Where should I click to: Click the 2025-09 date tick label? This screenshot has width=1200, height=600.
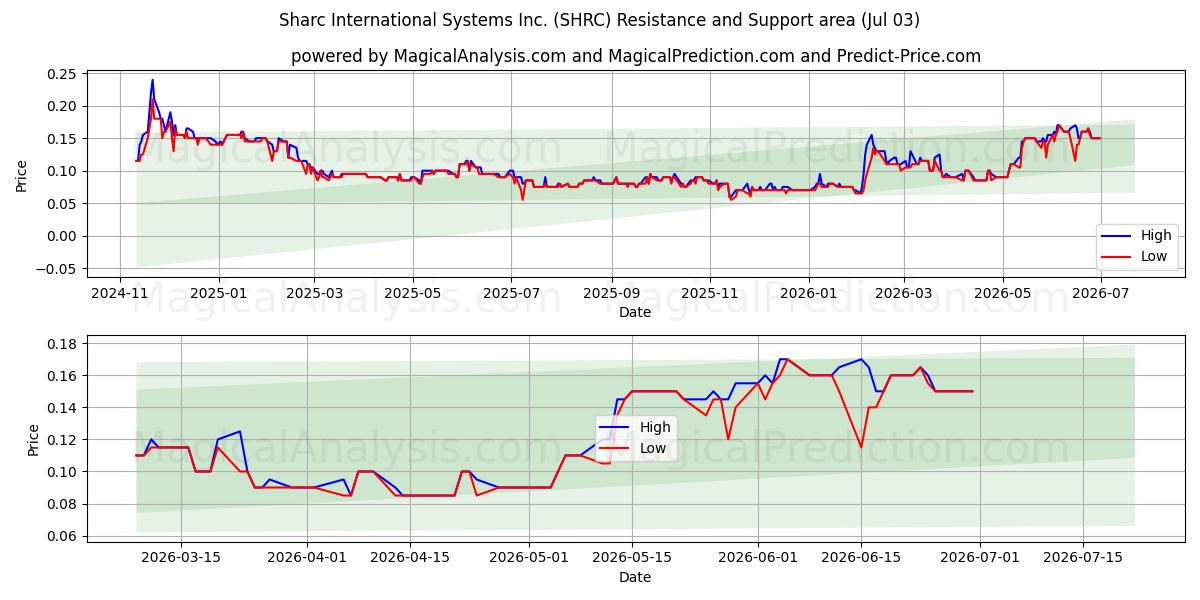click(x=611, y=293)
